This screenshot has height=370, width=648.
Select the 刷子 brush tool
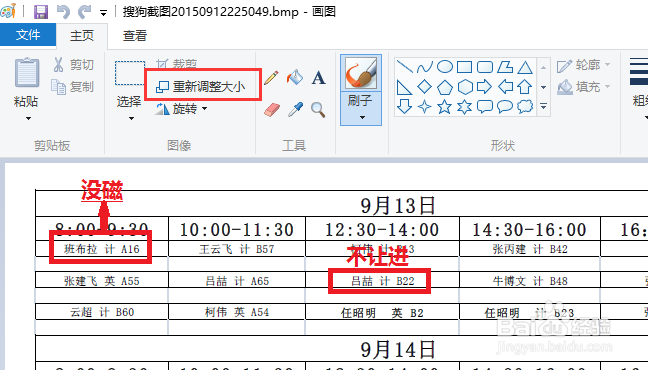pos(361,73)
